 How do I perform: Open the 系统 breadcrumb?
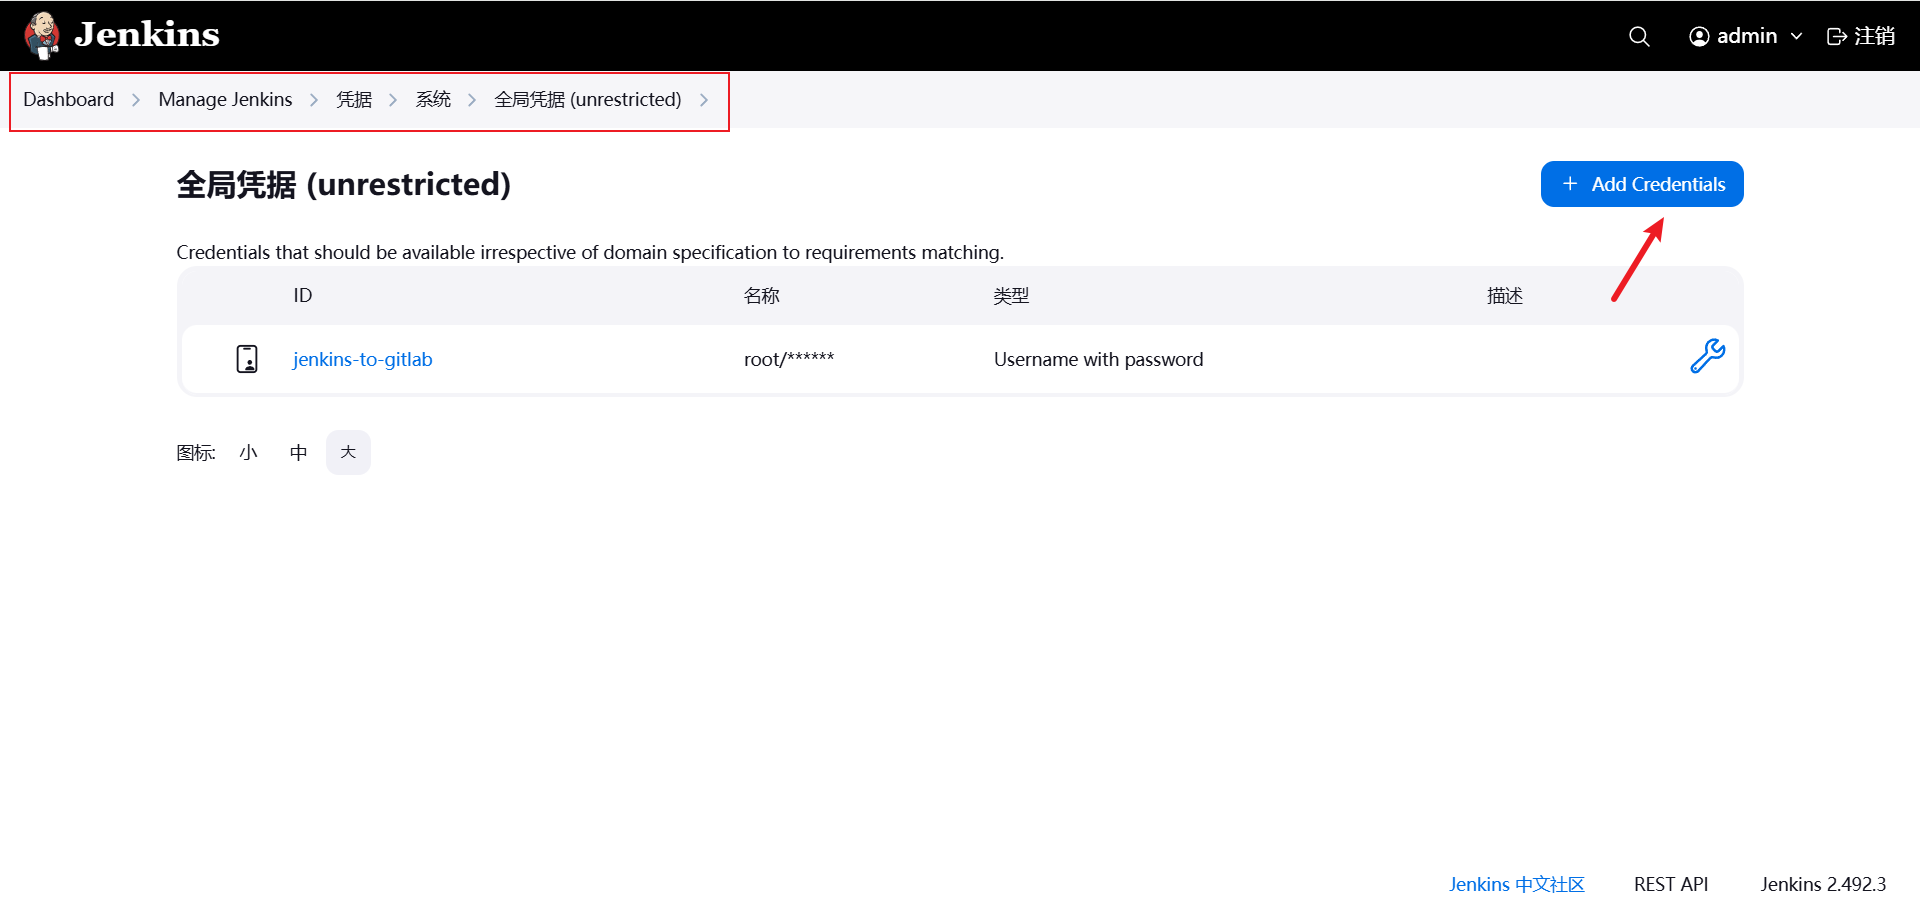pos(433,99)
